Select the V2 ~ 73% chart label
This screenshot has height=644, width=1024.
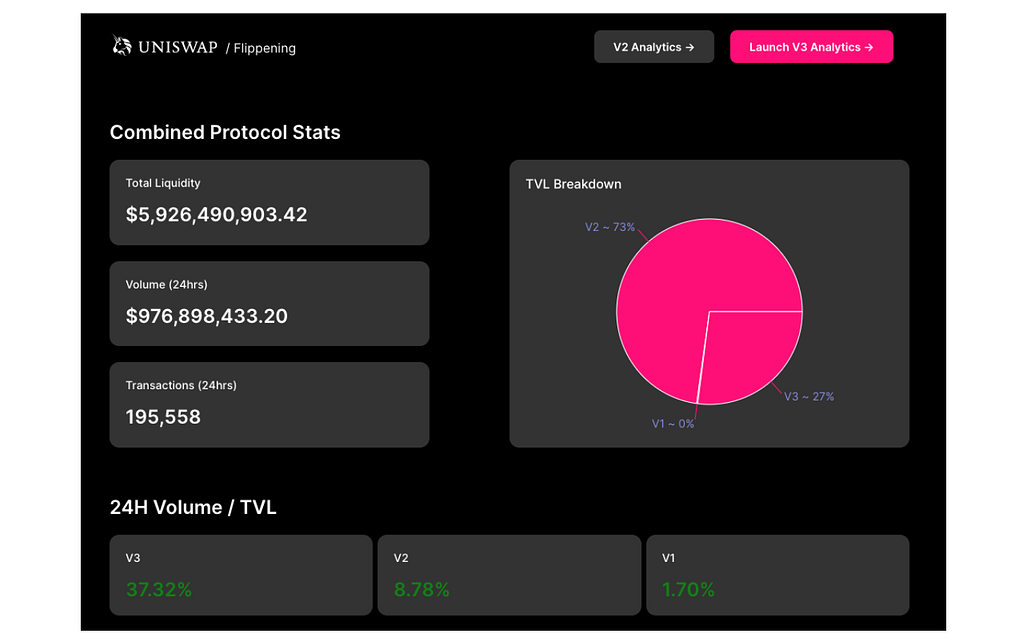tap(609, 227)
